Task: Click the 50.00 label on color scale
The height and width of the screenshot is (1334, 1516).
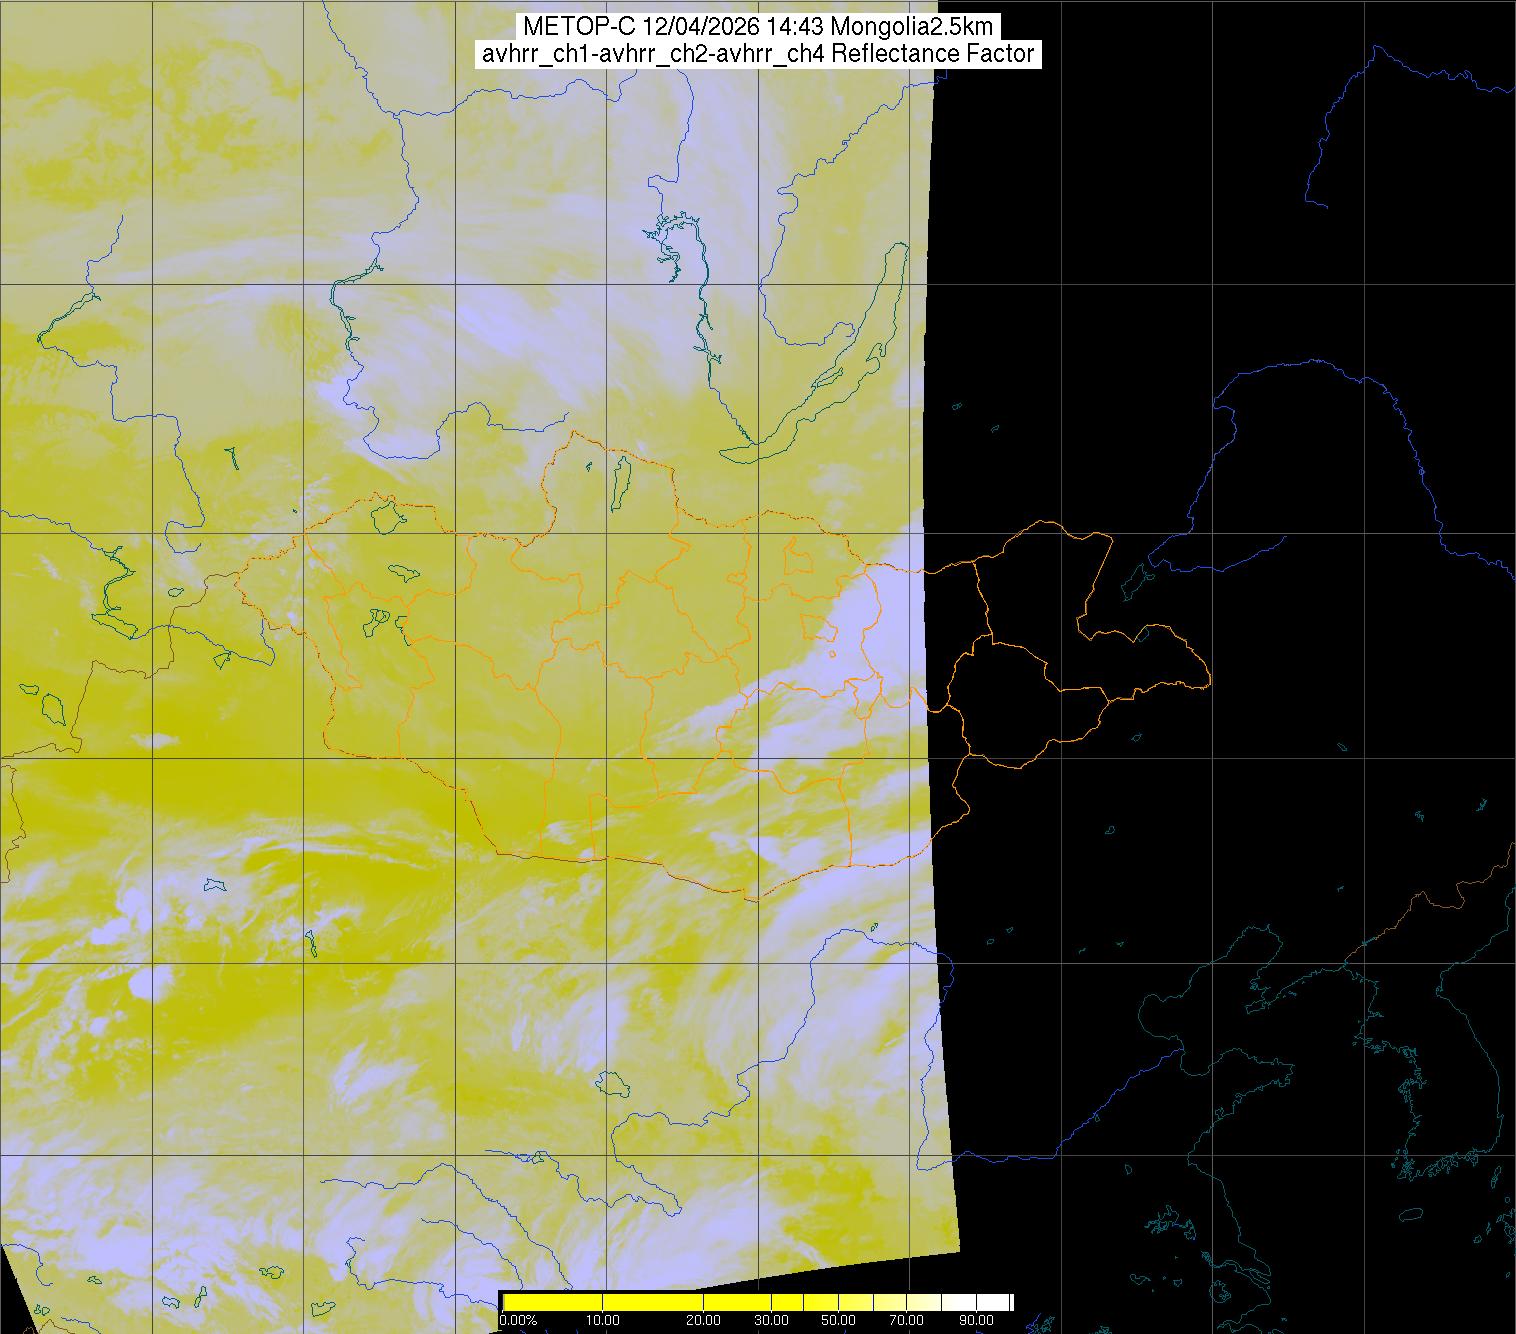Action: tap(838, 1321)
